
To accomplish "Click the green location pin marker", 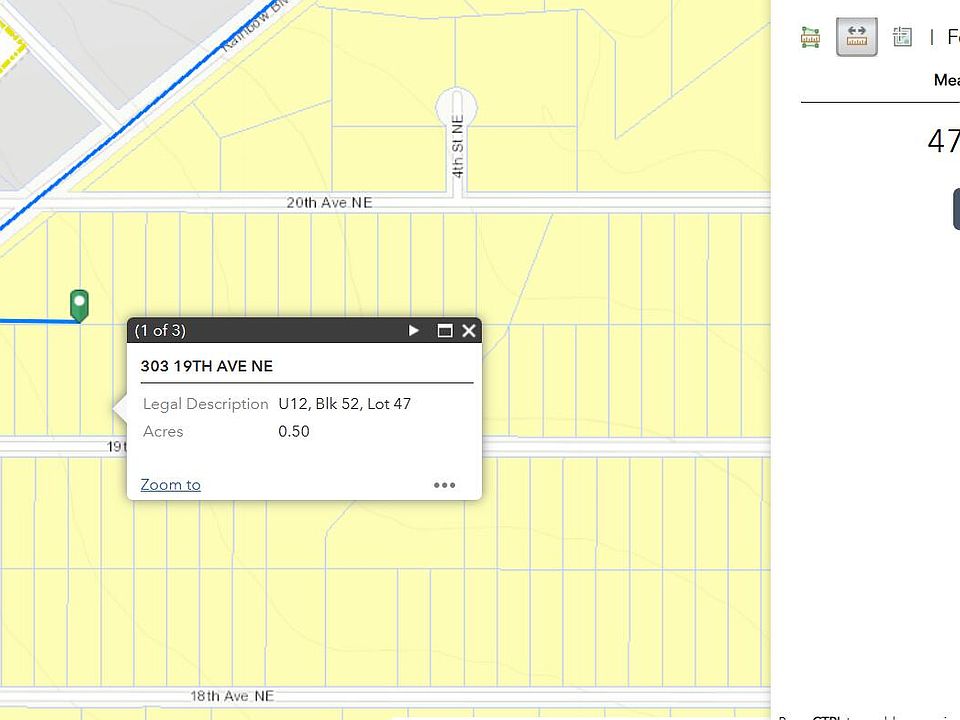I will click(79, 305).
